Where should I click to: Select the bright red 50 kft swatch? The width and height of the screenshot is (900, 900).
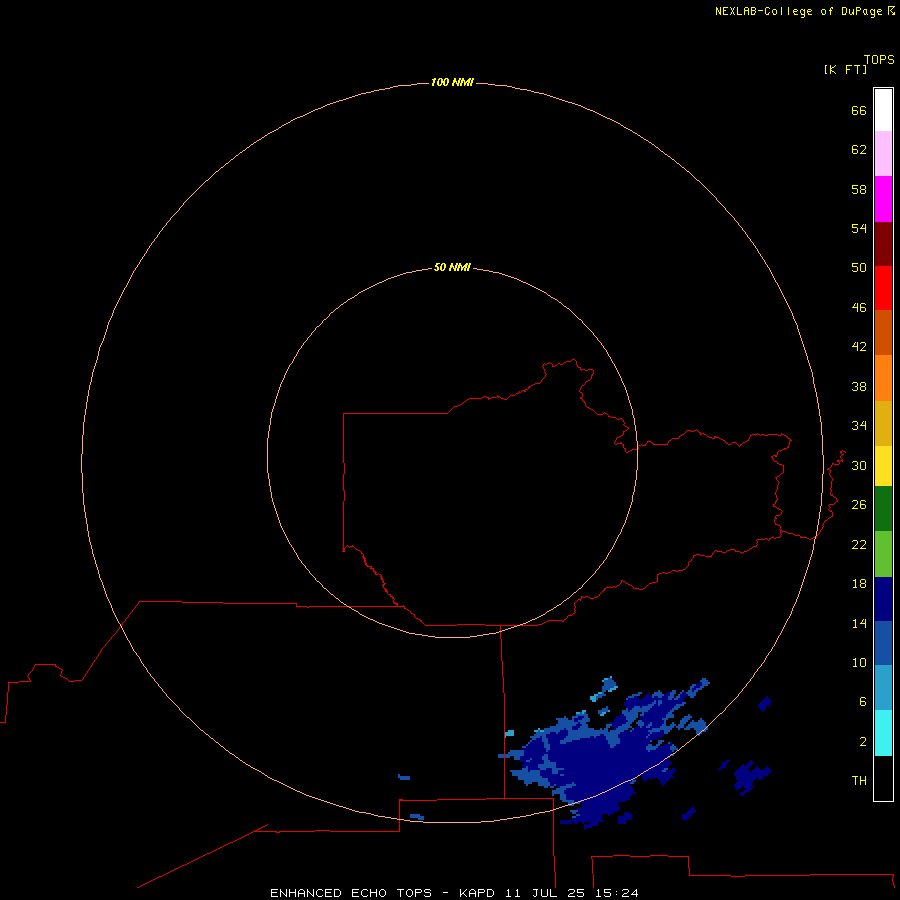(883, 288)
